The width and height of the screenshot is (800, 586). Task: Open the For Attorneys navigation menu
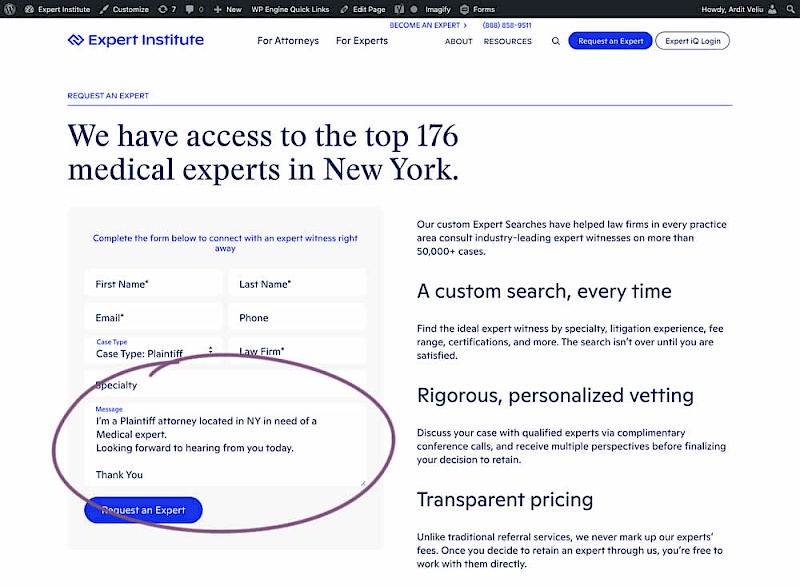coord(288,41)
